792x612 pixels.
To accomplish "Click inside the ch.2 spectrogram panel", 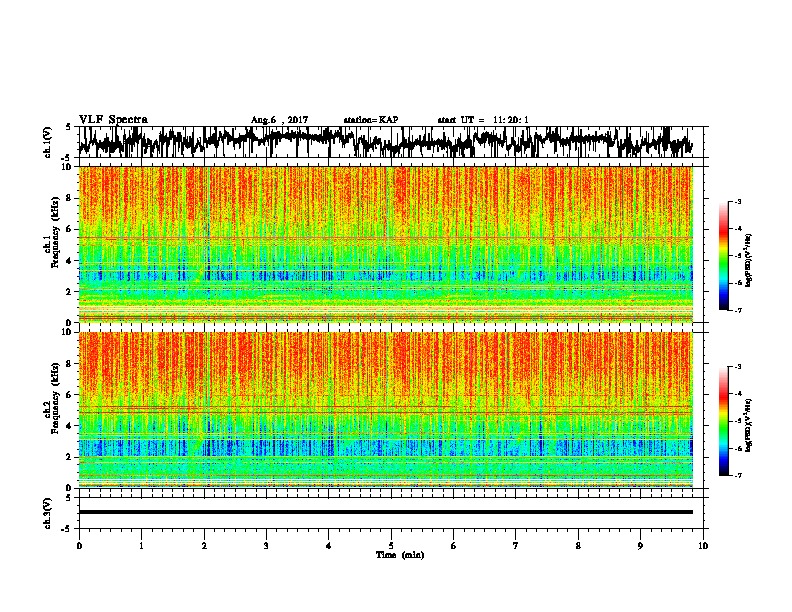I will click(386, 410).
